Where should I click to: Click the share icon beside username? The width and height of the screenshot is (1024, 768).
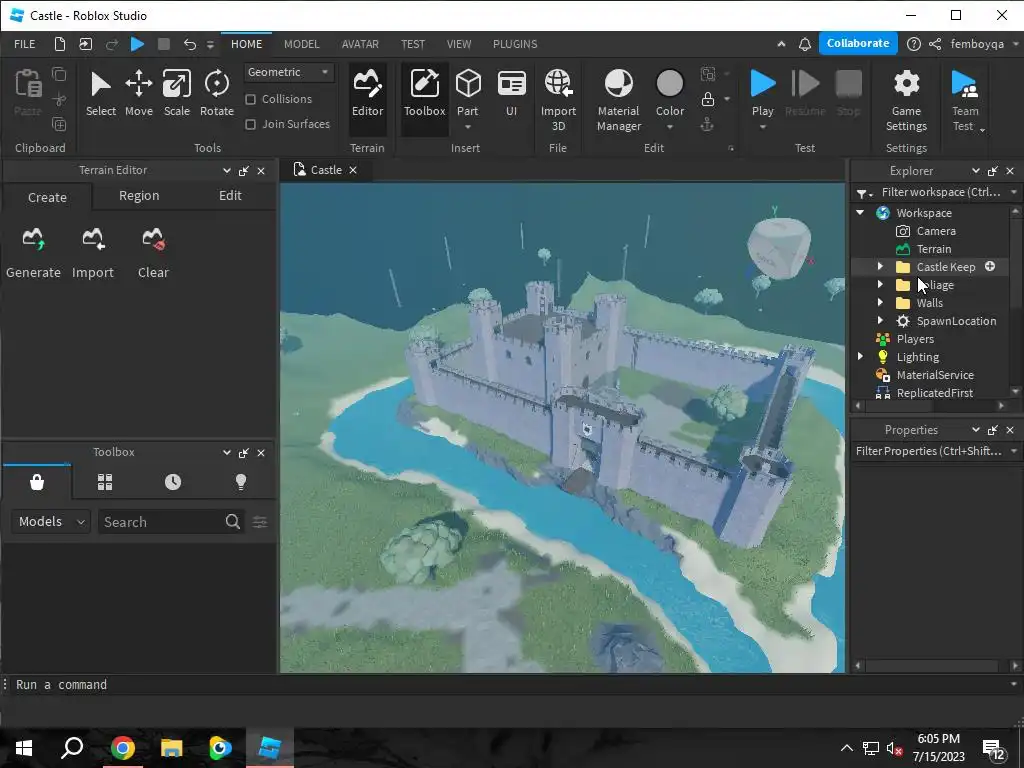coord(935,44)
